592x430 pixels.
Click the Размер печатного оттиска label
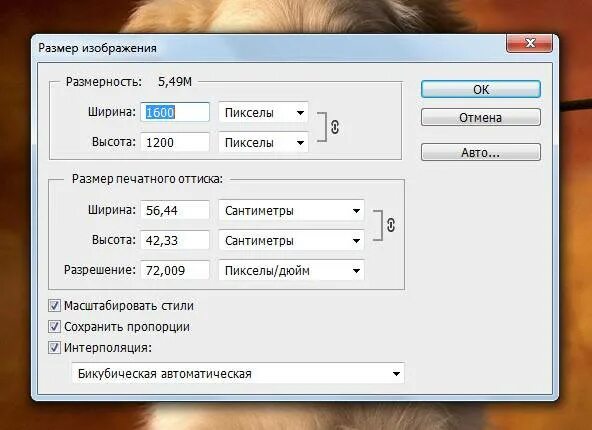click(147, 179)
